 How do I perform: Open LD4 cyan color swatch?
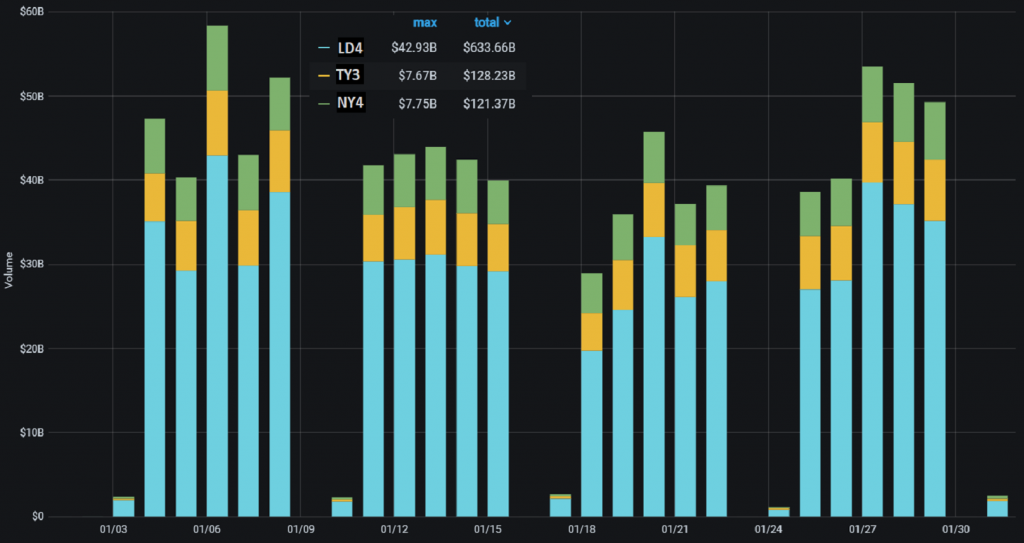point(323,48)
